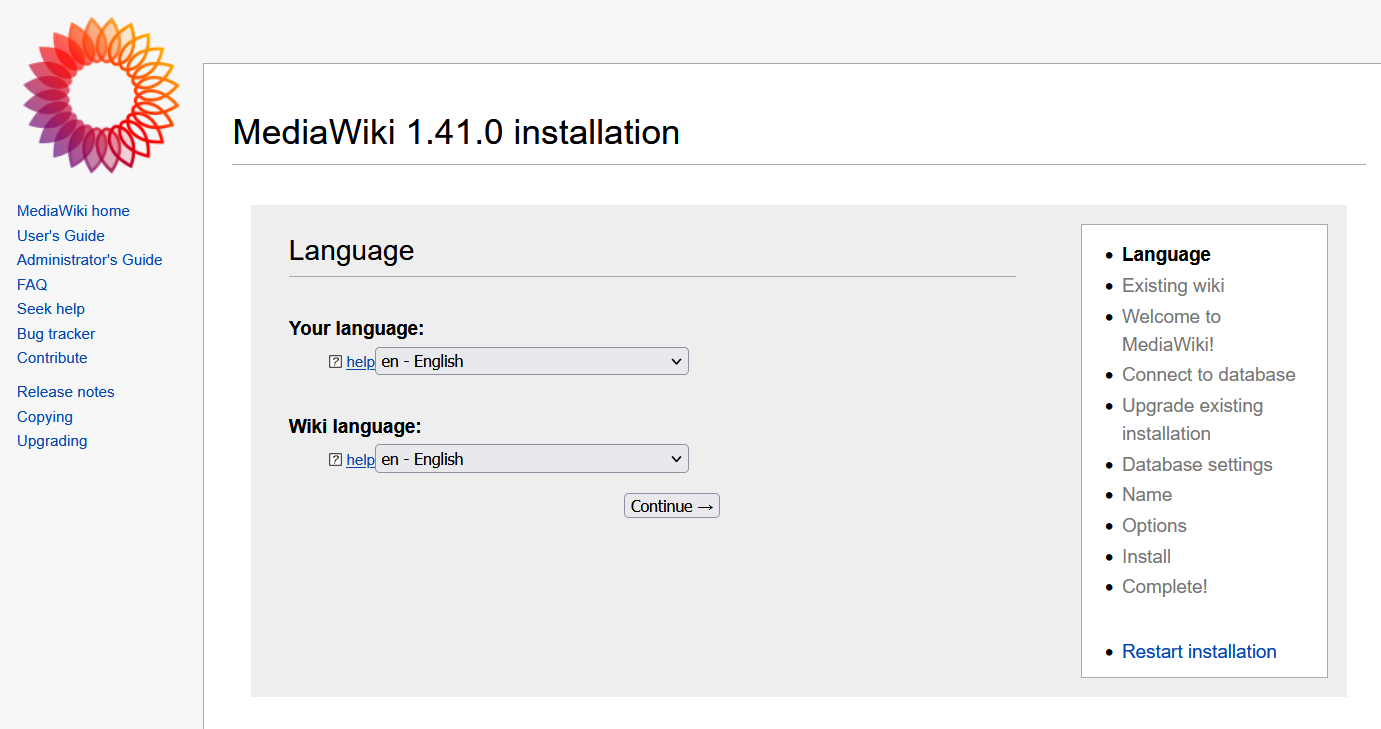Click the Existing wiki step

click(x=1173, y=286)
